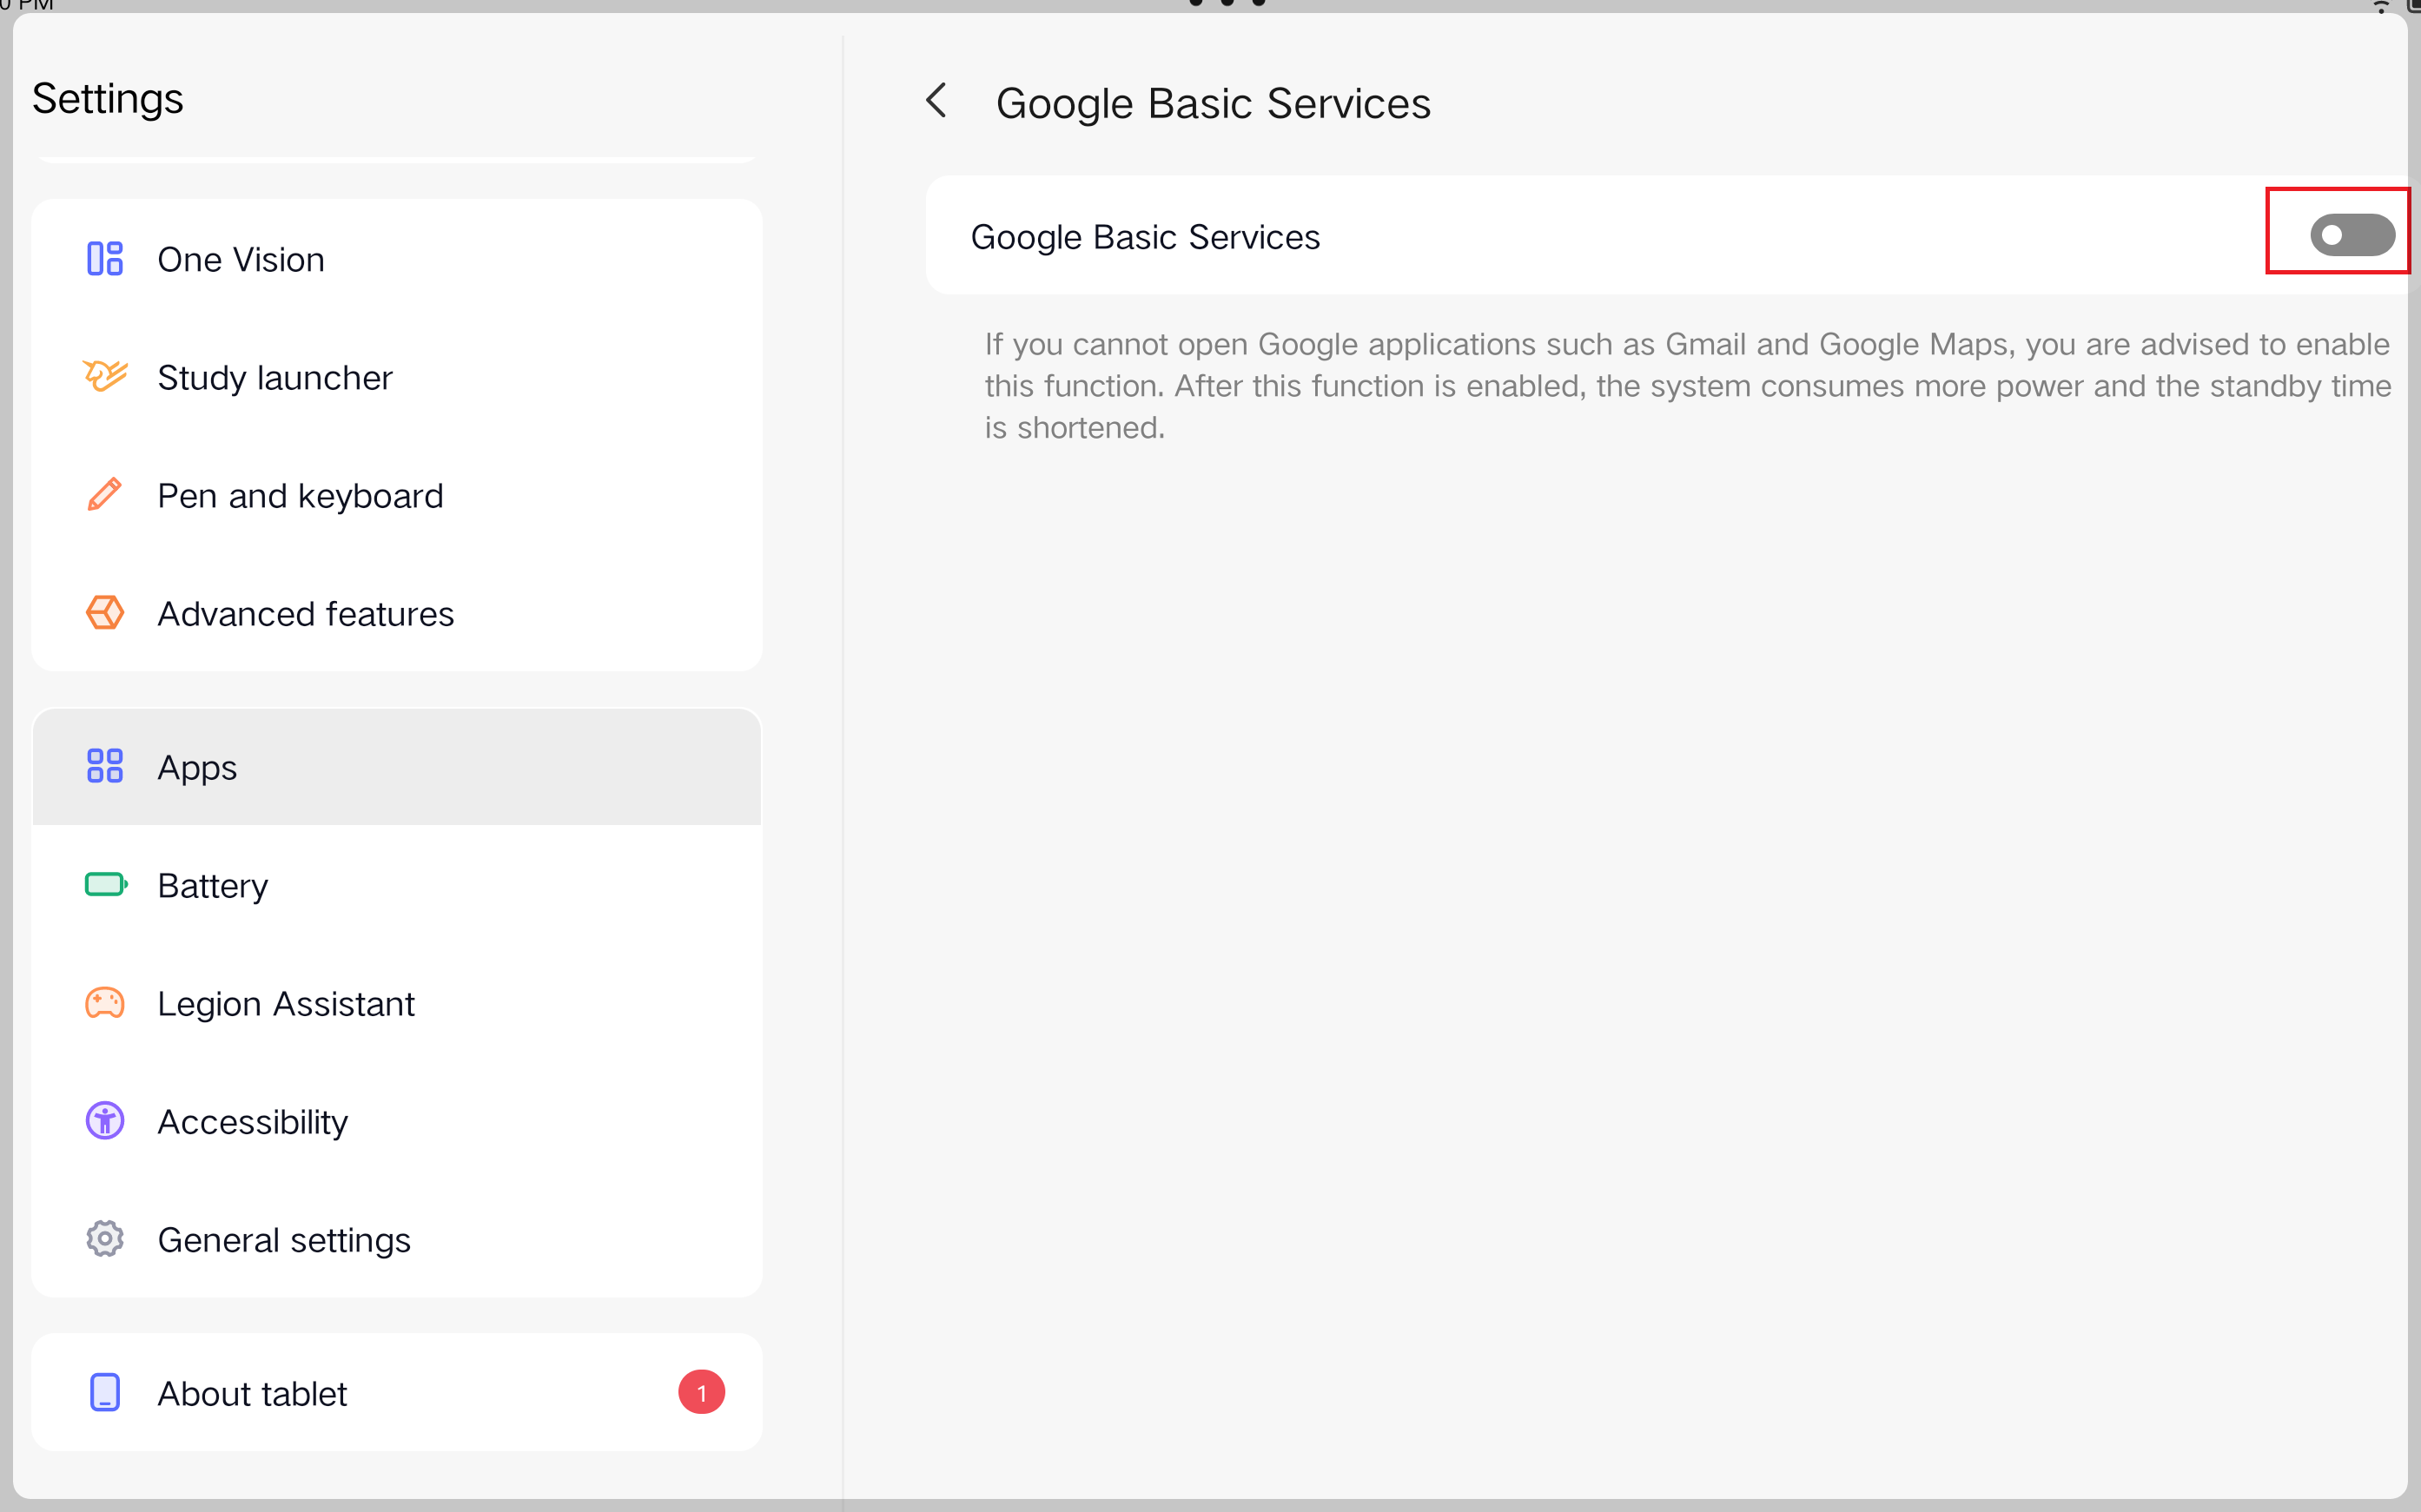Click the Pen and keyboard pencil icon
This screenshot has width=2421, height=1512.
104,495
